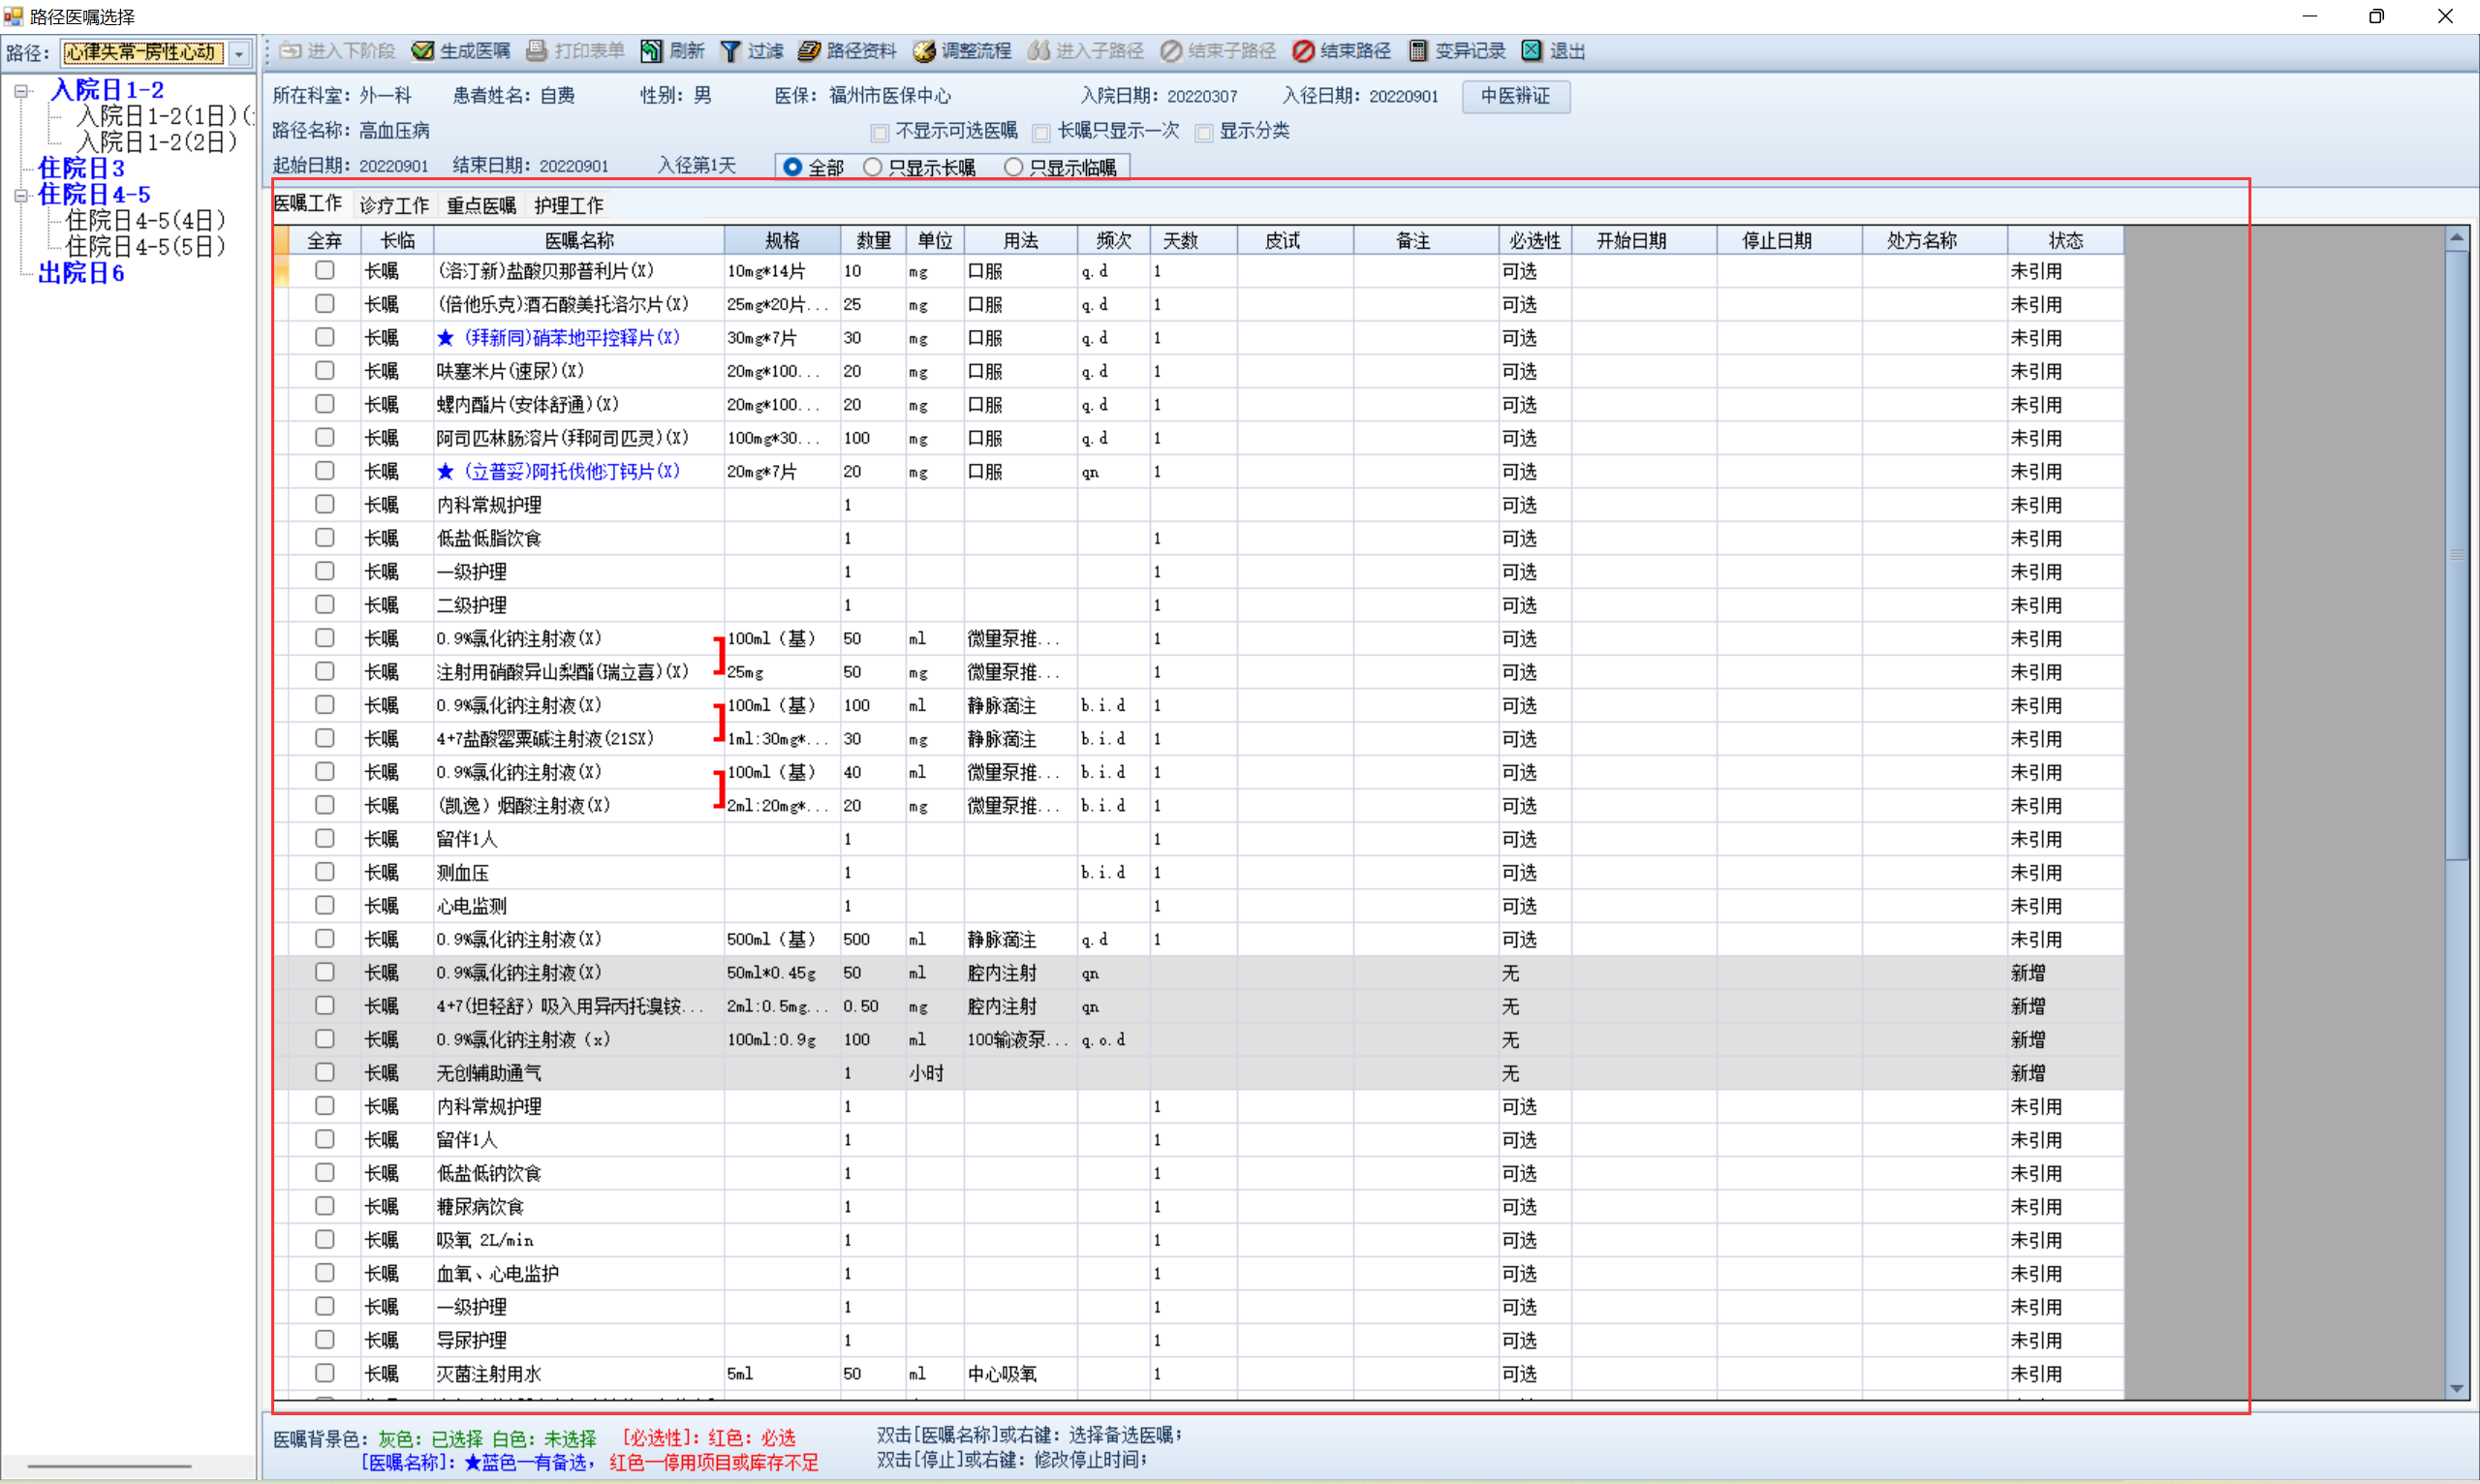The width and height of the screenshot is (2480, 1484).
Task: Switch to the 诊疗工作 tab
Action: click(x=394, y=205)
